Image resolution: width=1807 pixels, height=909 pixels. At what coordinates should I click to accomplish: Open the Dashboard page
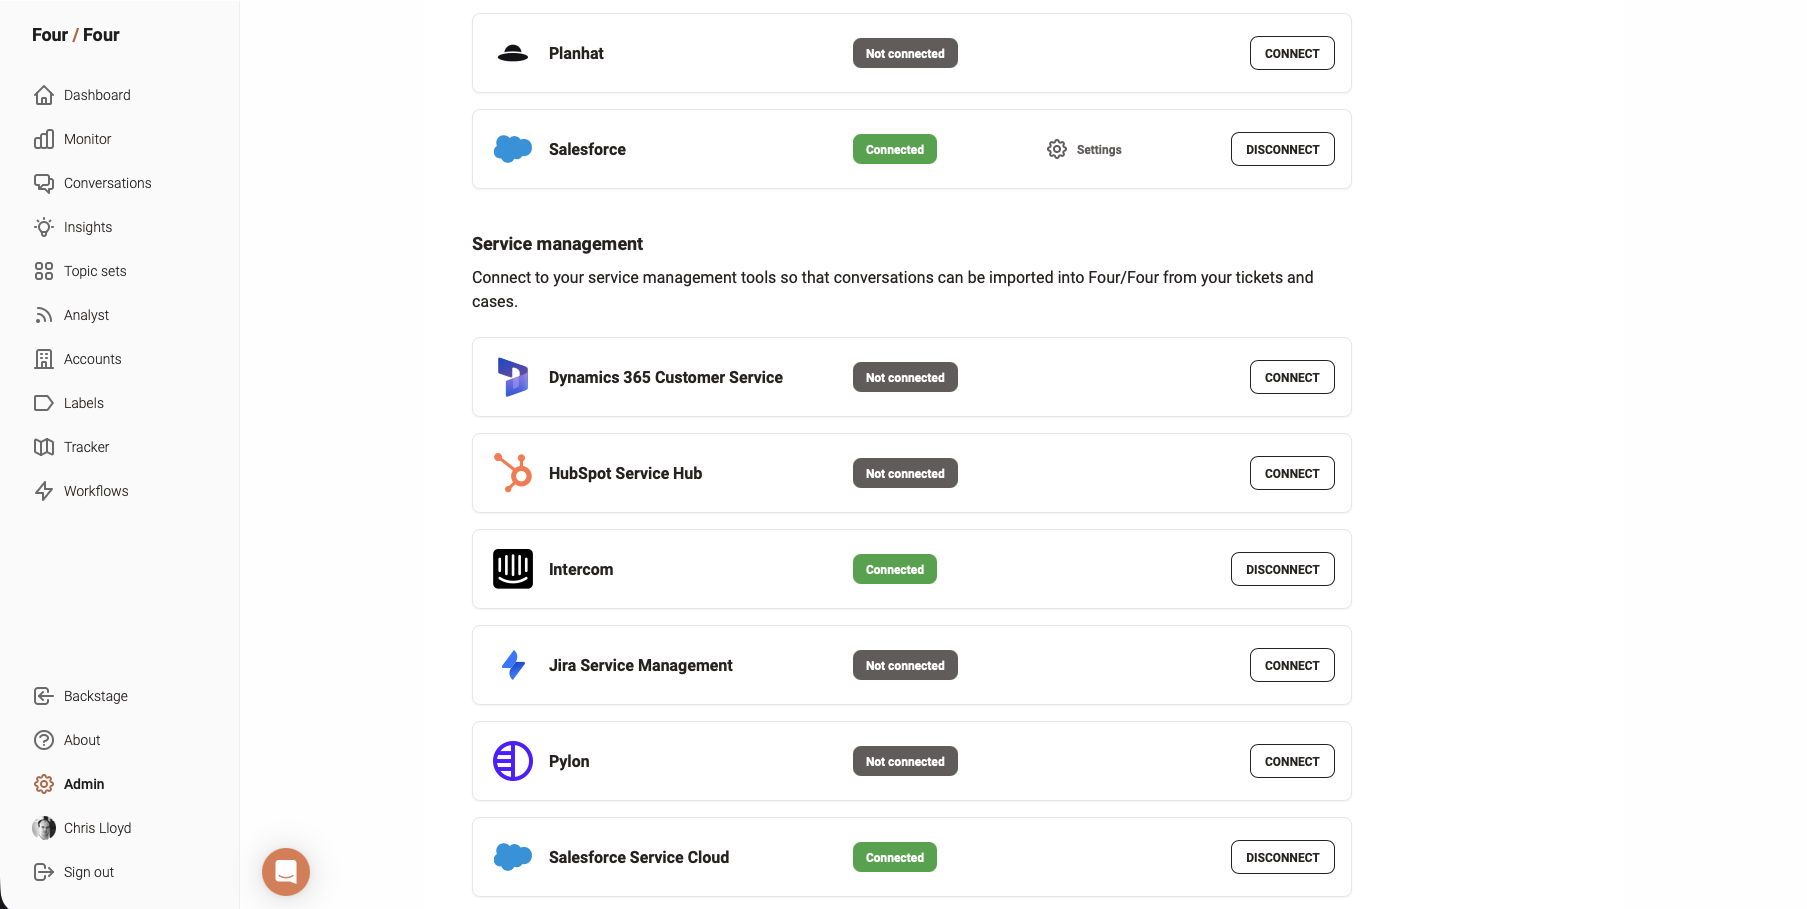coord(96,95)
